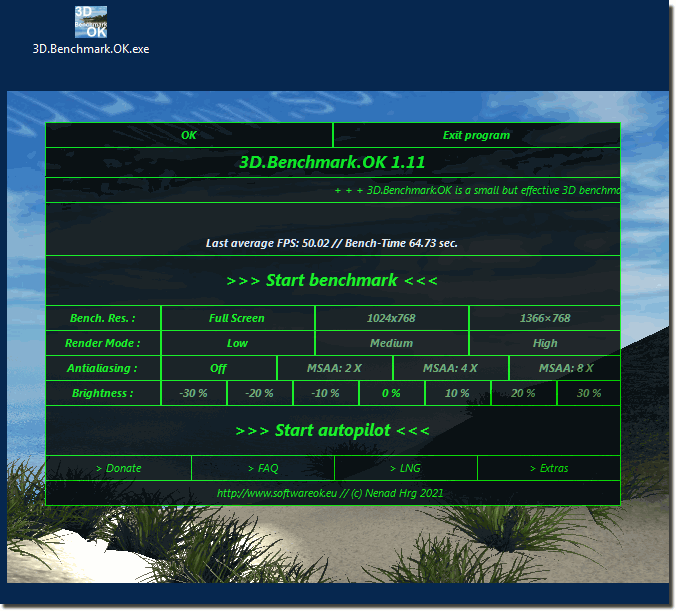The width and height of the screenshot is (676, 611).
Task: Turn antialiasing Off
Action: tap(219, 368)
